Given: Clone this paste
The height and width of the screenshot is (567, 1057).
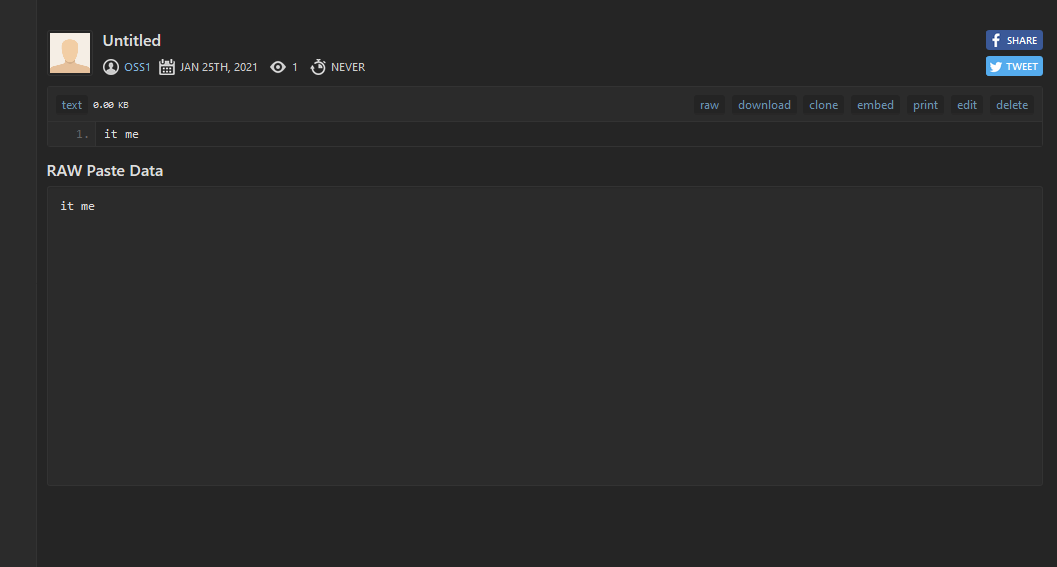Looking at the screenshot, I should click(x=823, y=105).
